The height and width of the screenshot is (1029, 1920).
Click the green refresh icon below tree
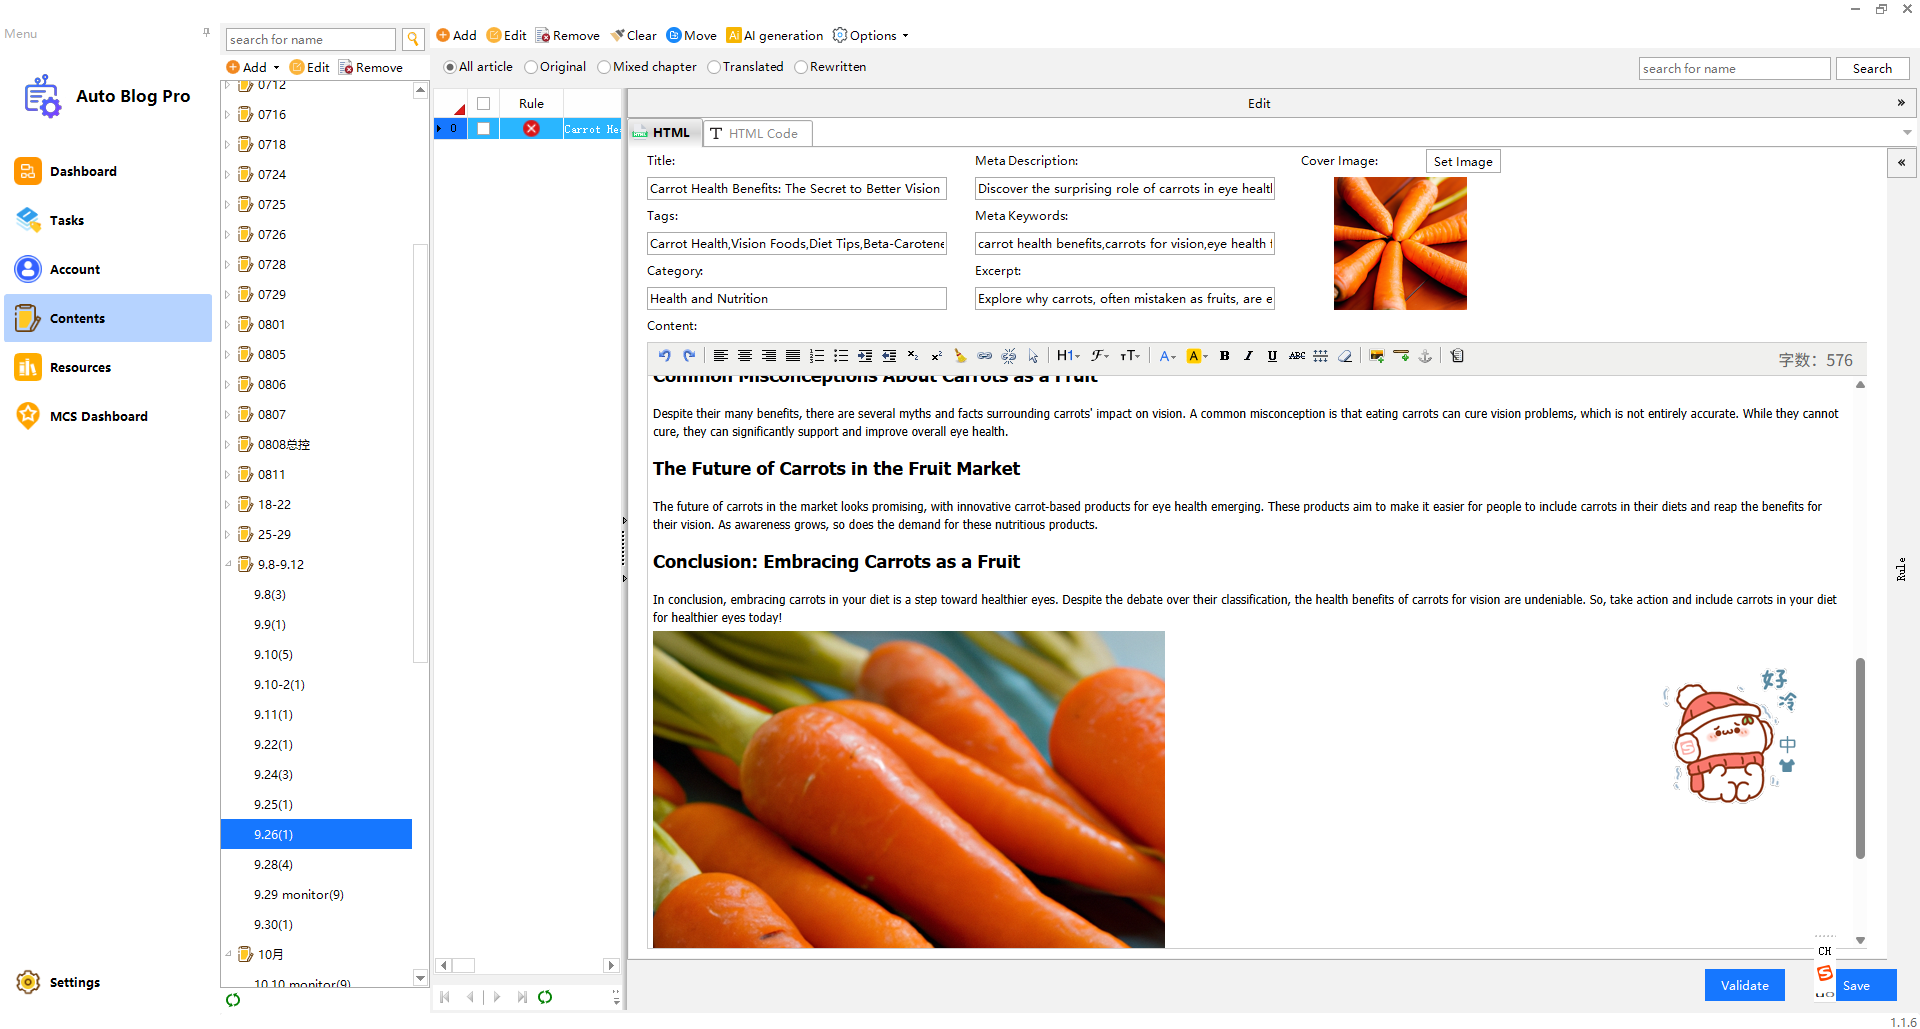point(233,1000)
